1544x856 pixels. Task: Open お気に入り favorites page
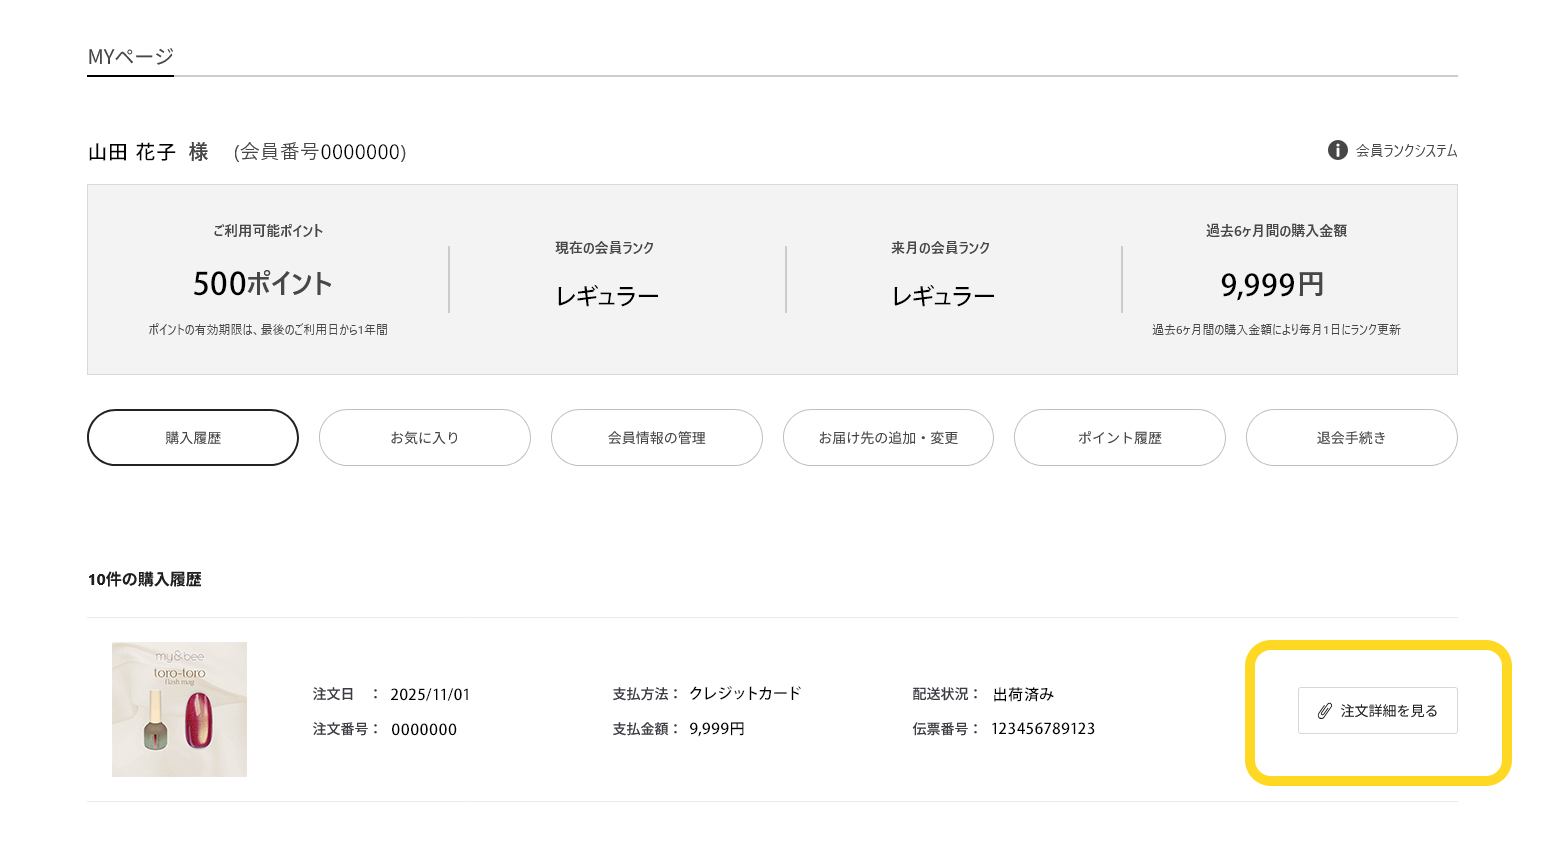[424, 437]
